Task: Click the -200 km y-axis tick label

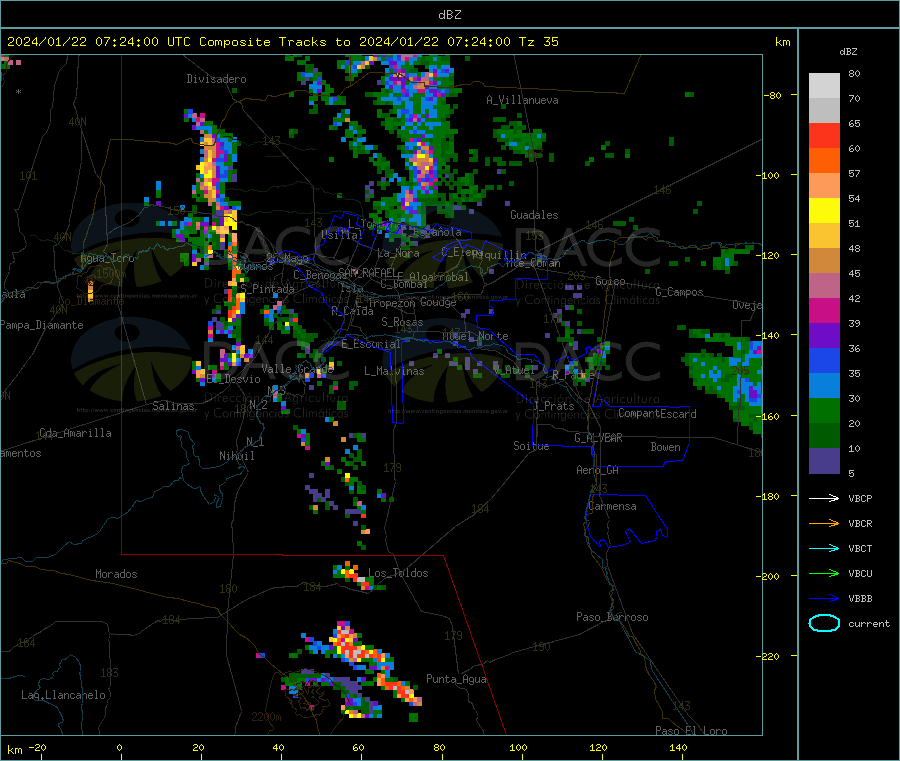Action: (x=770, y=576)
